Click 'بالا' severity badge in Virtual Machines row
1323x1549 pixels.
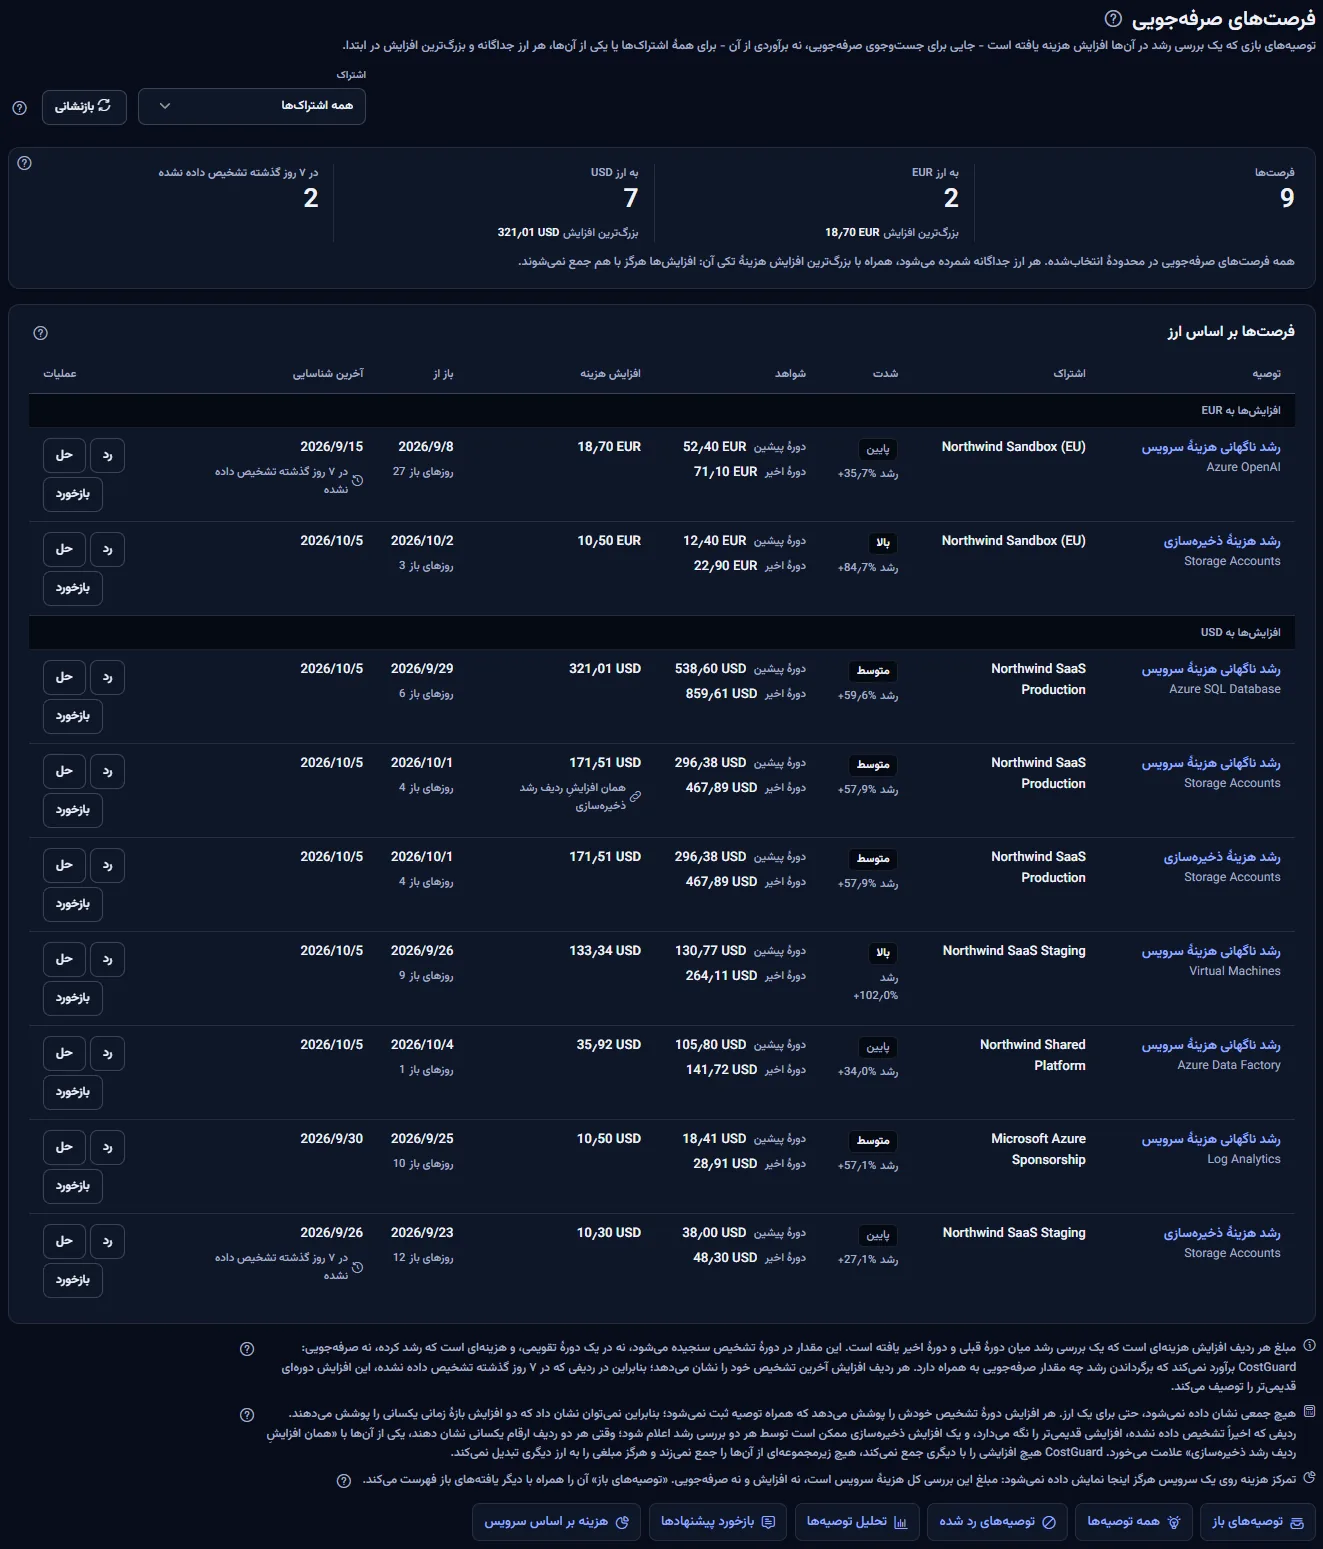click(883, 953)
